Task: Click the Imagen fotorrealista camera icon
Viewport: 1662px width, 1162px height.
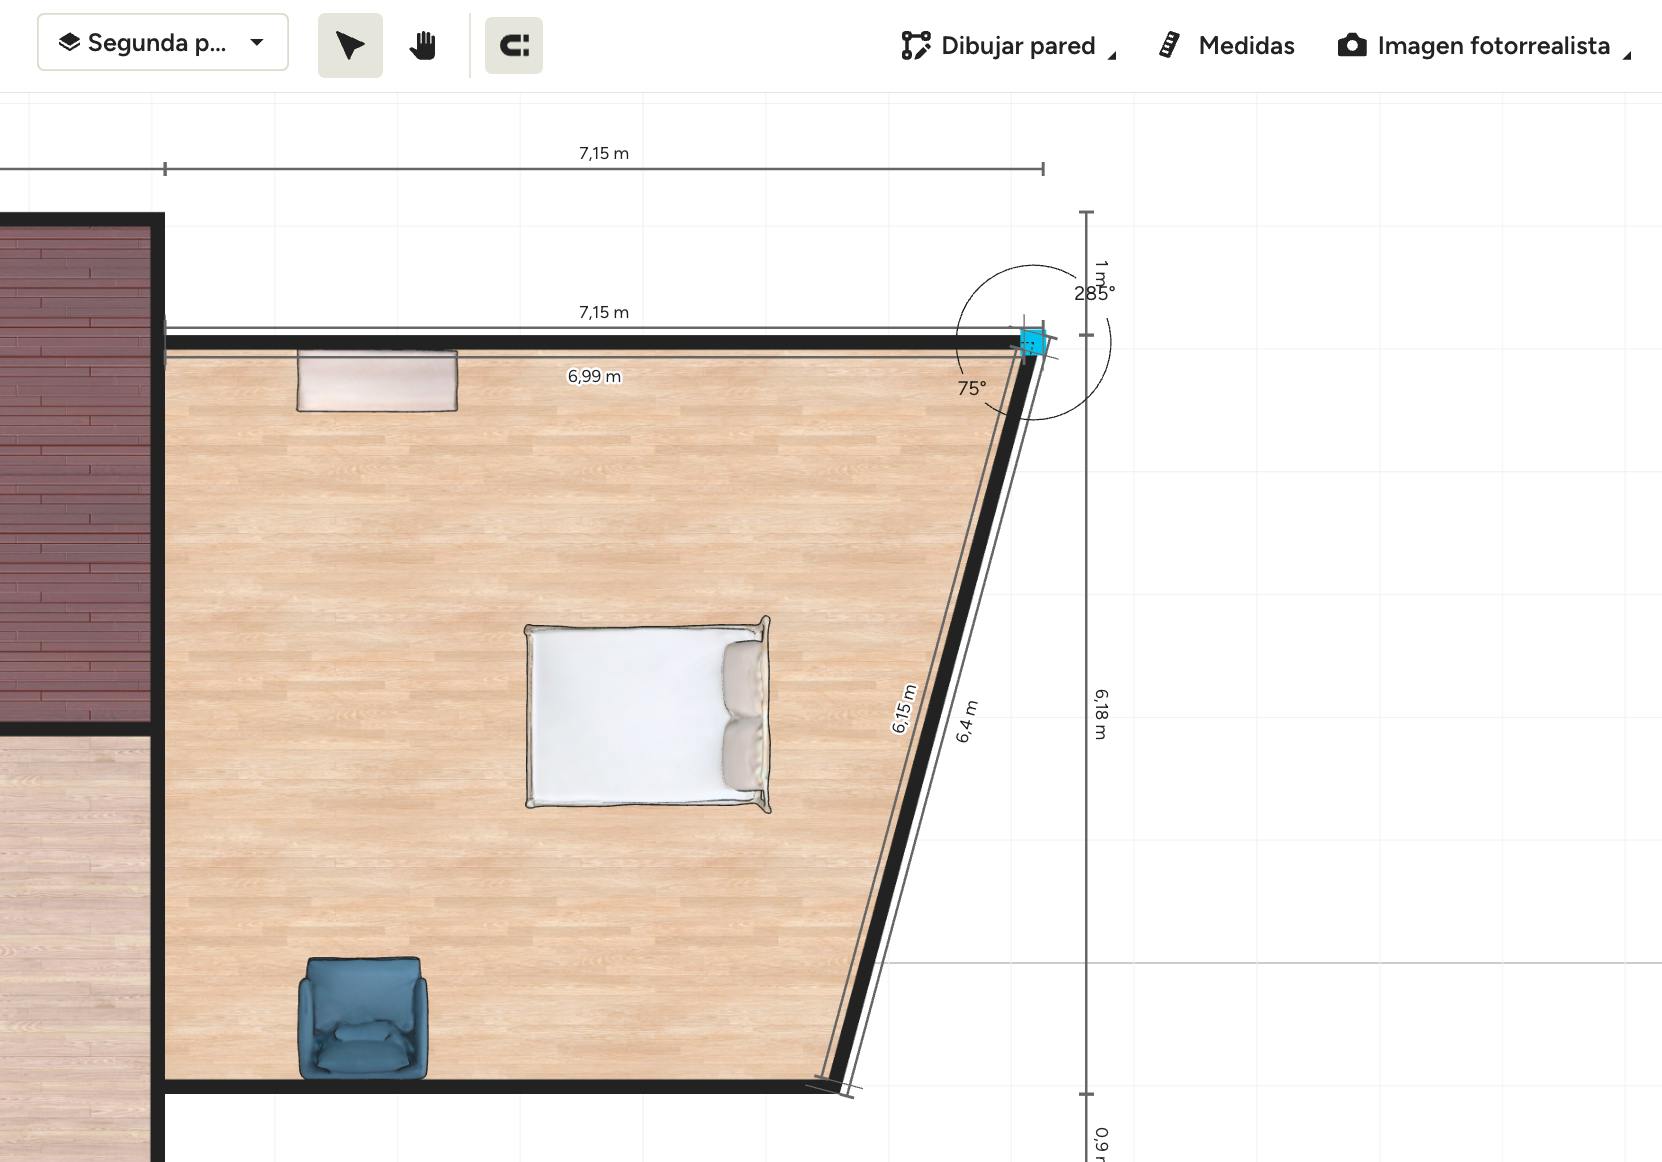Action: 1352,46
